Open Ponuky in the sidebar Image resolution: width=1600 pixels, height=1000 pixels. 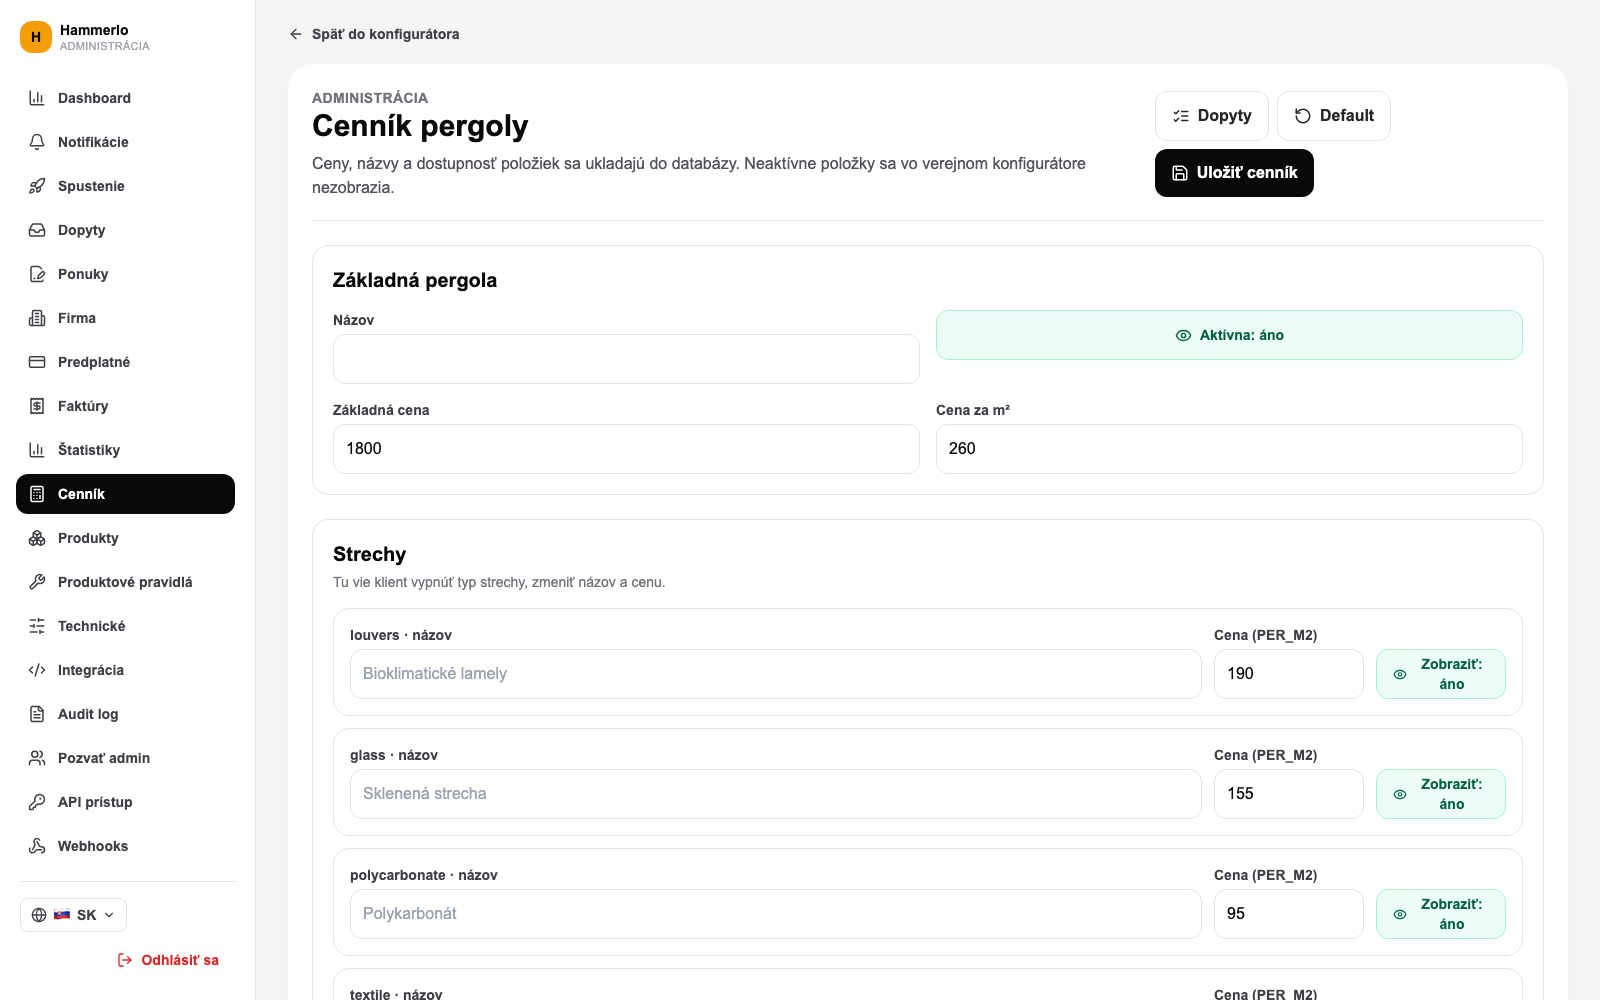point(125,274)
